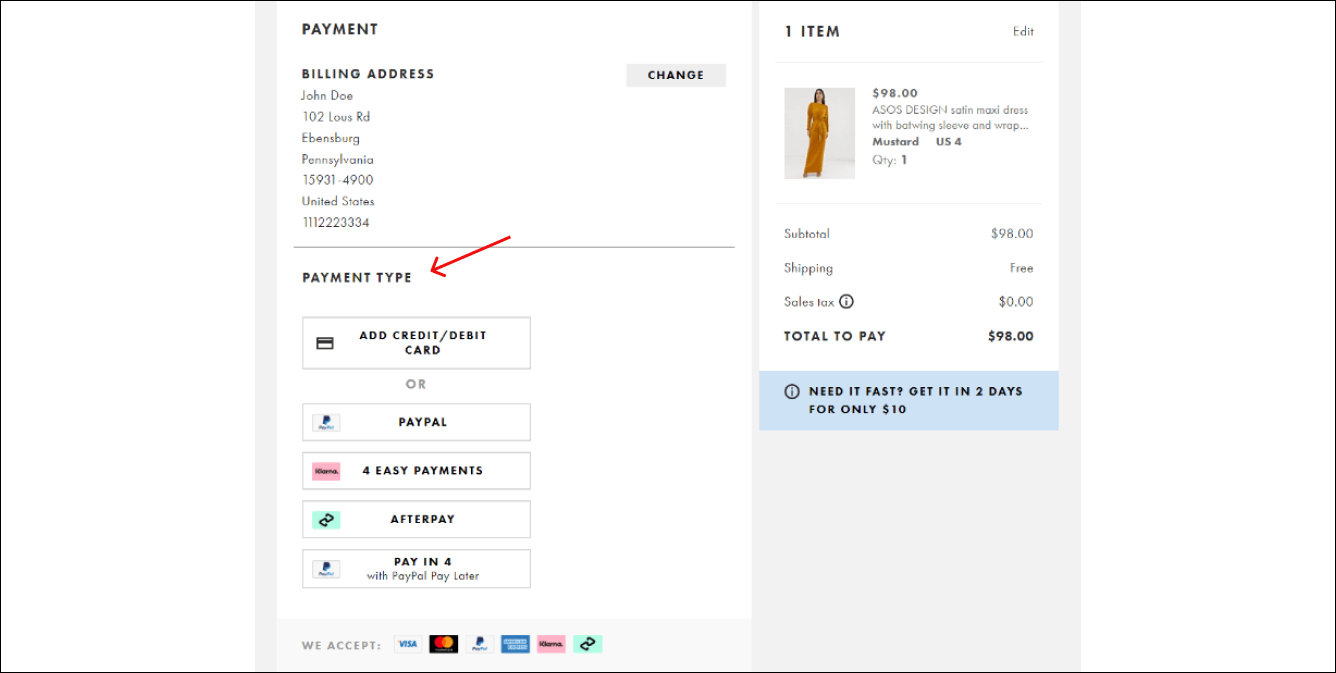
Task: Click the Billing Address heading
Action: coord(368,74)
